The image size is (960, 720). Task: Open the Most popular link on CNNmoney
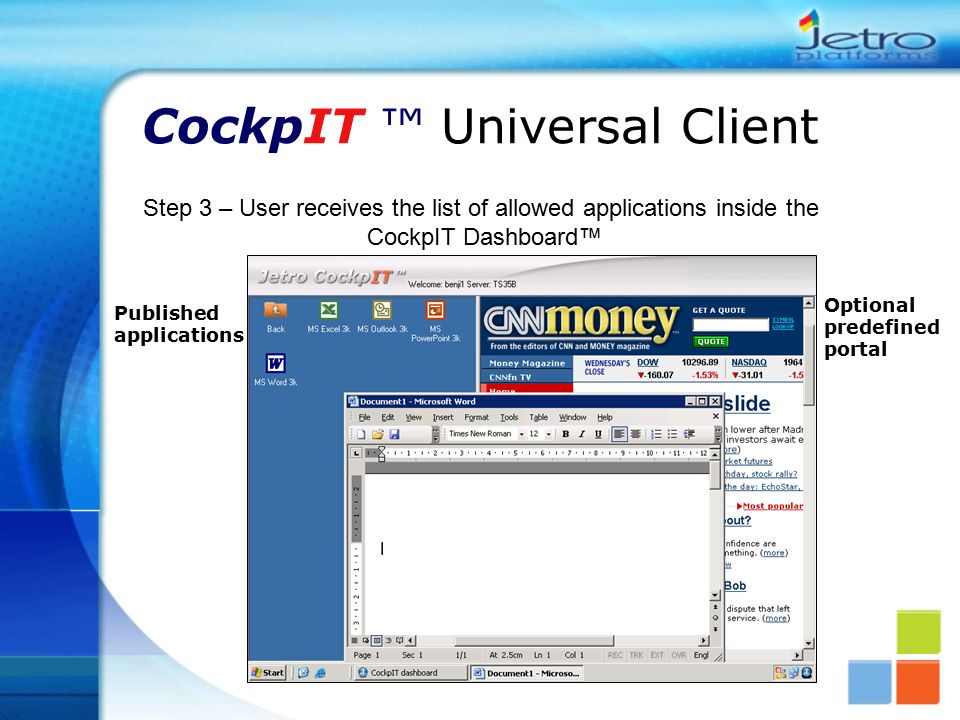click(773, 506)
